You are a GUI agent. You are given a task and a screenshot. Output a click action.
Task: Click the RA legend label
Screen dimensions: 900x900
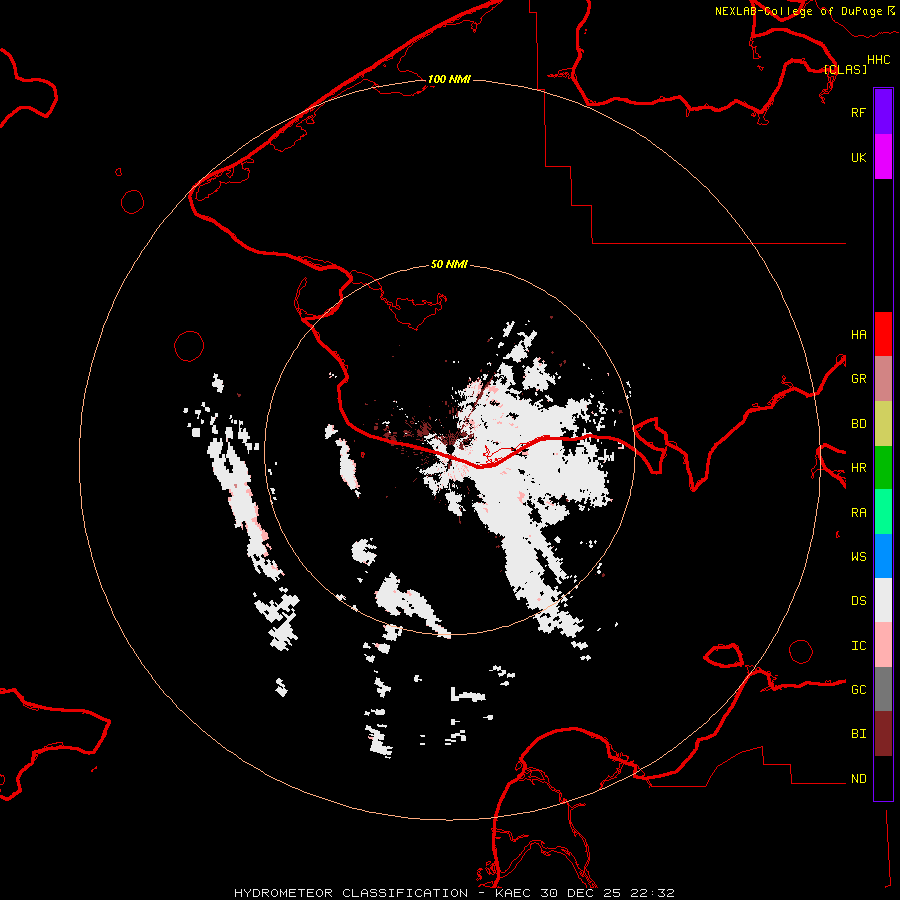858,512
